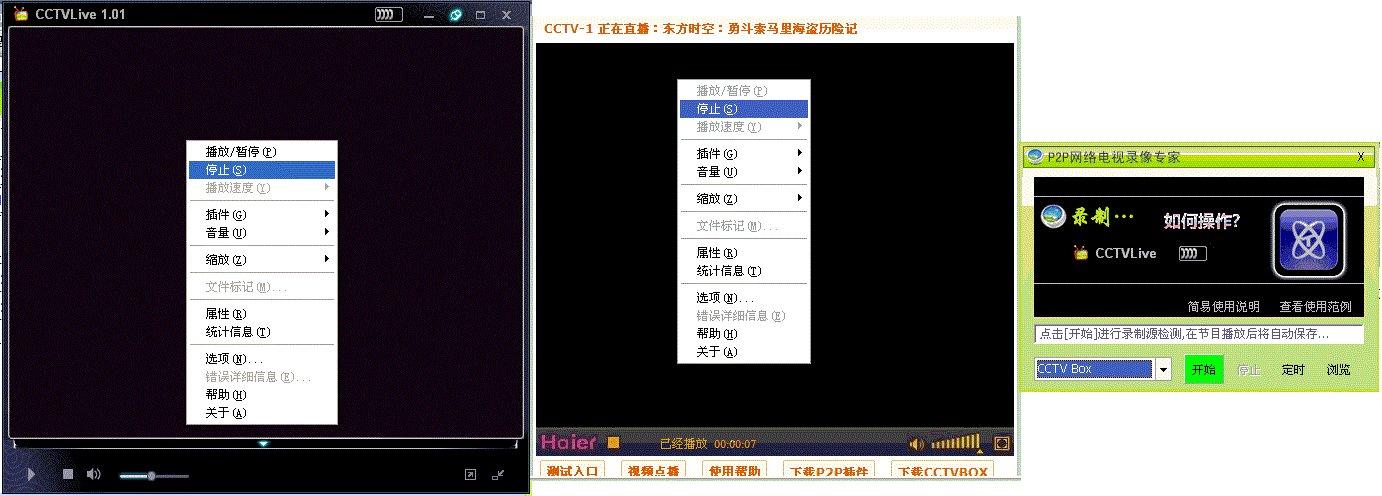
Task: Choose 属性 in the CCTVLive context menu
Action: click(x=262, y=314)
